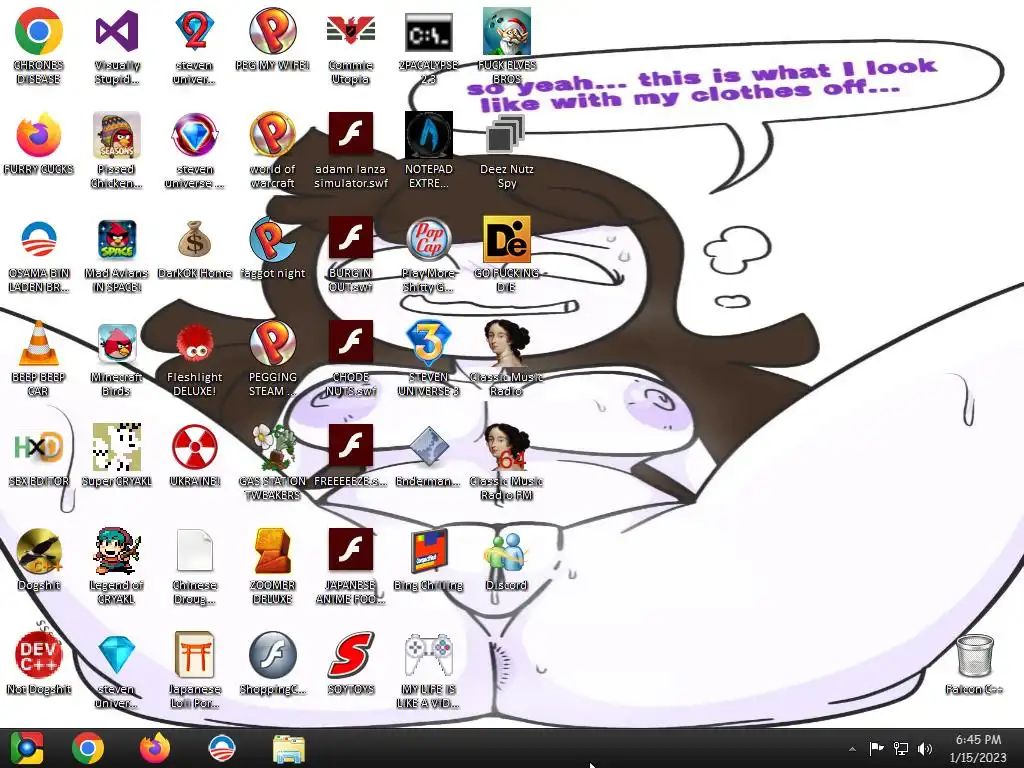The height and width of the screenshot is (768, 1024).
Task: Select the Super CRYAKL desktop icon
Action: click(x=116, y=447)
